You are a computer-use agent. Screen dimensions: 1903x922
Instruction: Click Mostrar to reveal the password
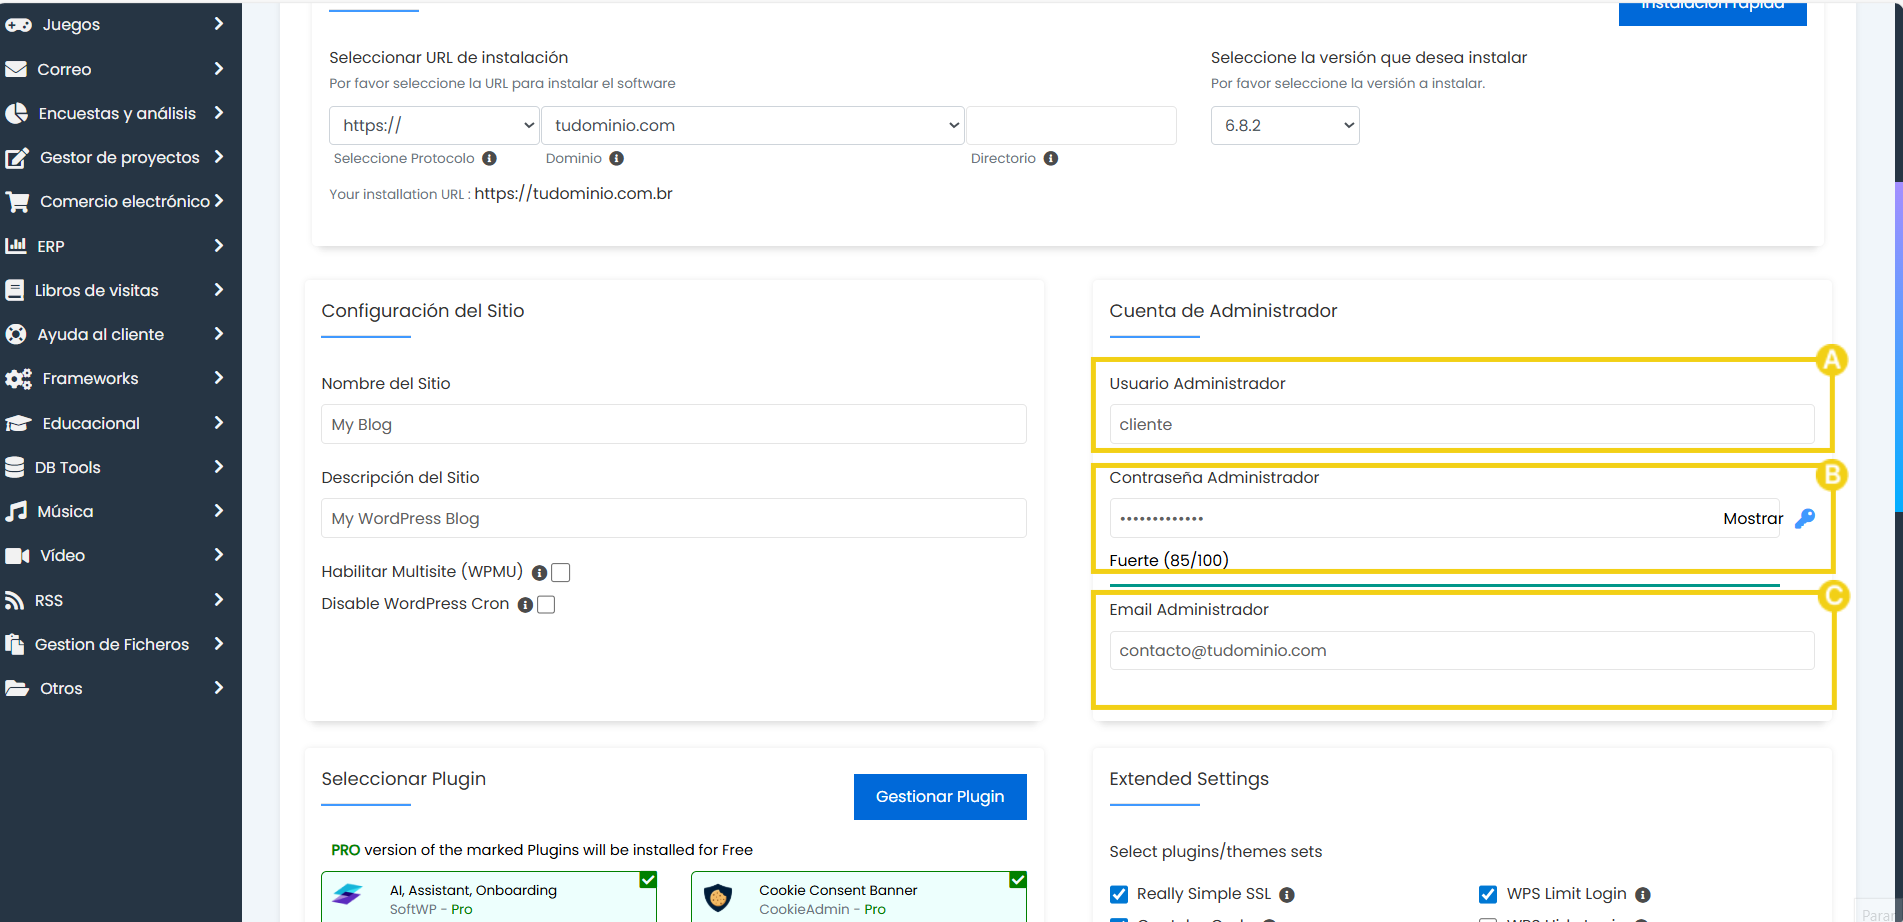point(1752,518)
